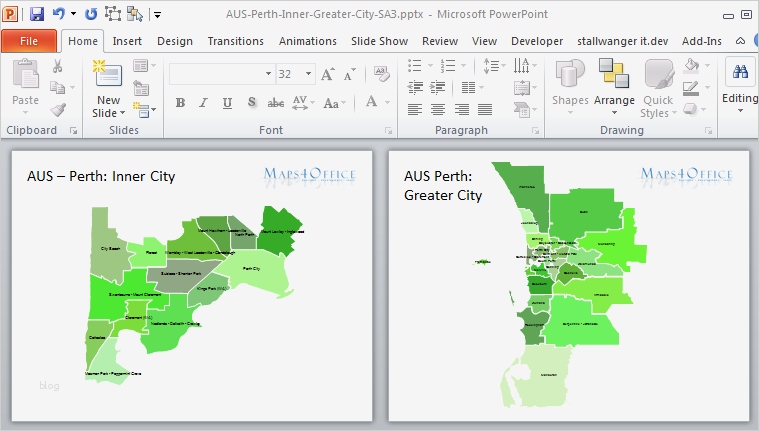Increase the list indent level
Viewport: 759px width, 431px height.
pyautogui.click(x=438, y=87)
